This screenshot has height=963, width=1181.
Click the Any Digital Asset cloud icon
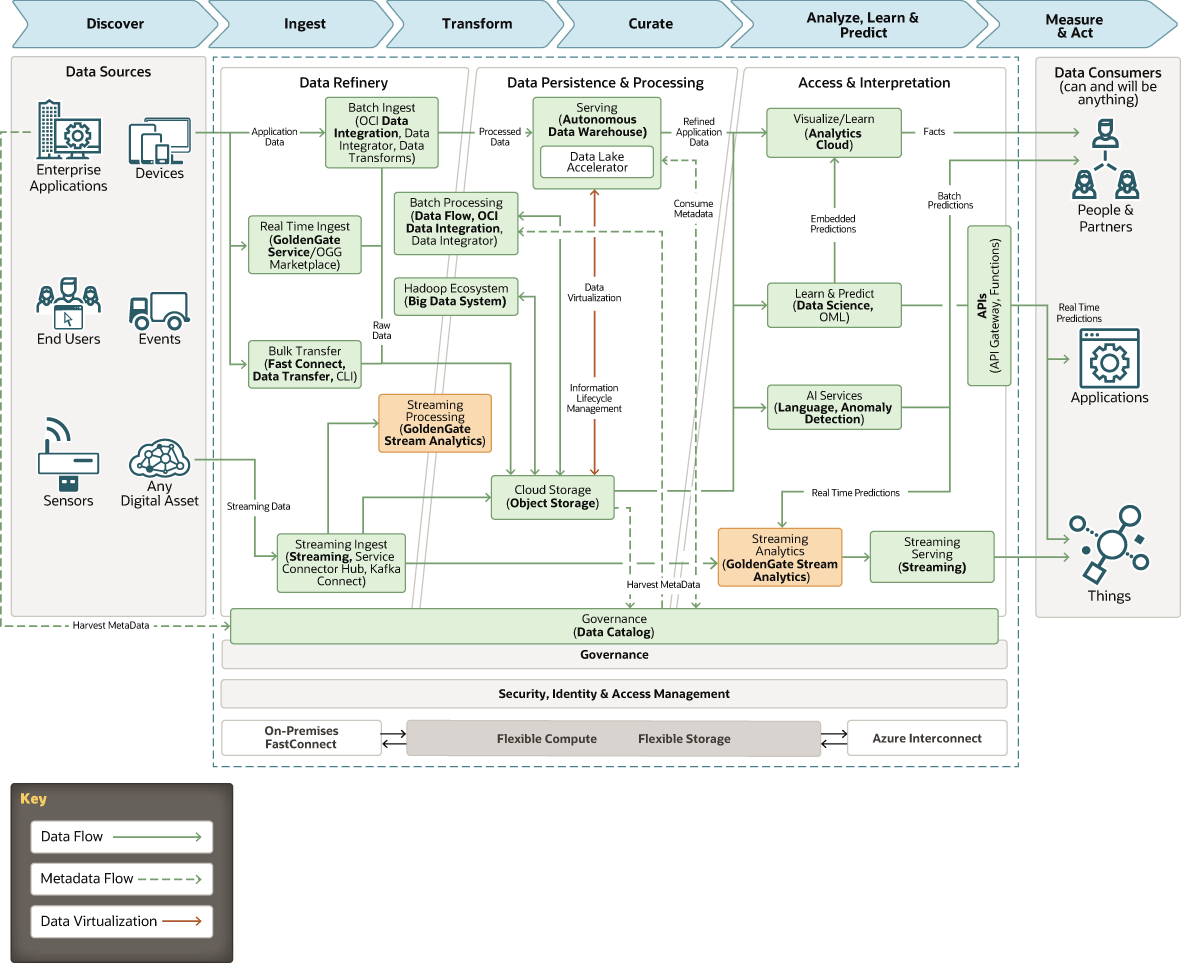159,458
